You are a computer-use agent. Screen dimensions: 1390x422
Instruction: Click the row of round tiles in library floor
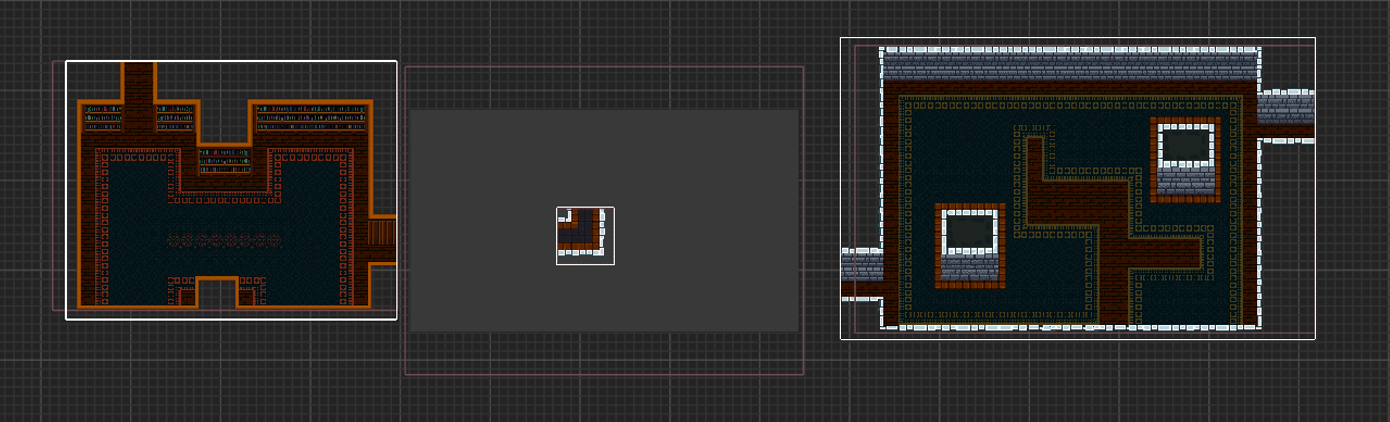pyautogui.click(x=223, y=240)
